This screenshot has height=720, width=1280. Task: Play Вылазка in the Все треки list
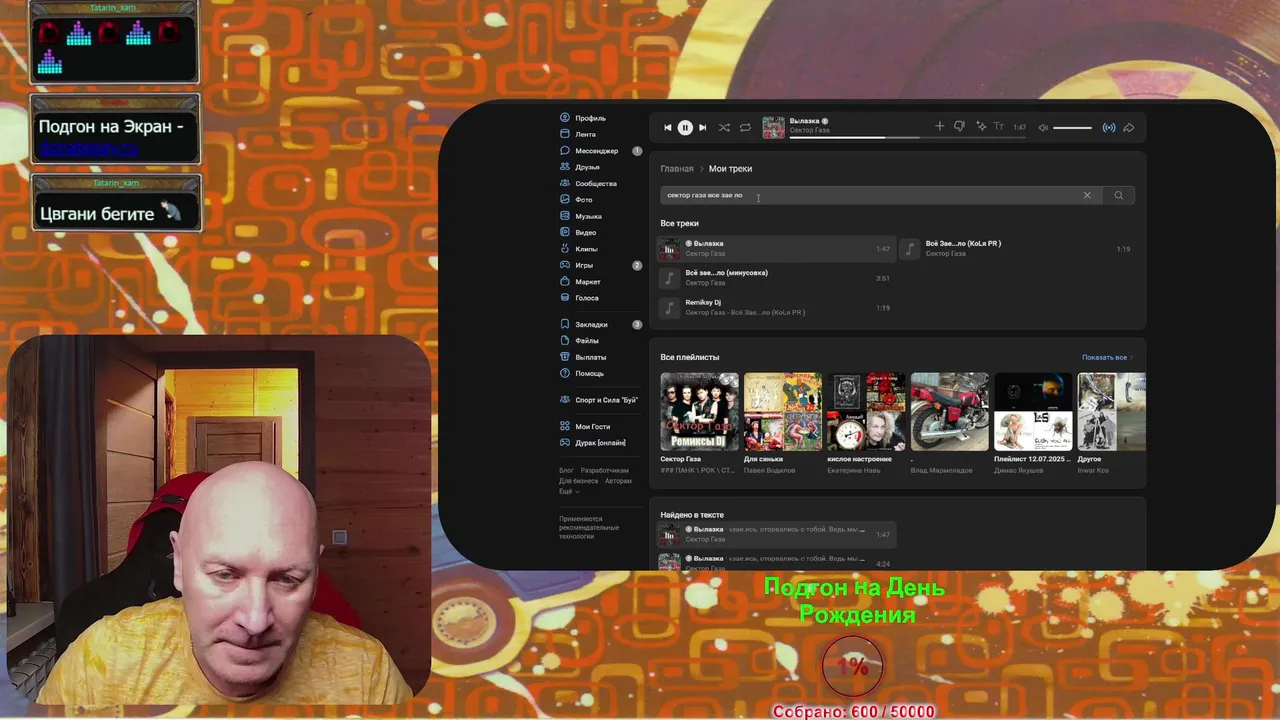[x=775, y=249]
